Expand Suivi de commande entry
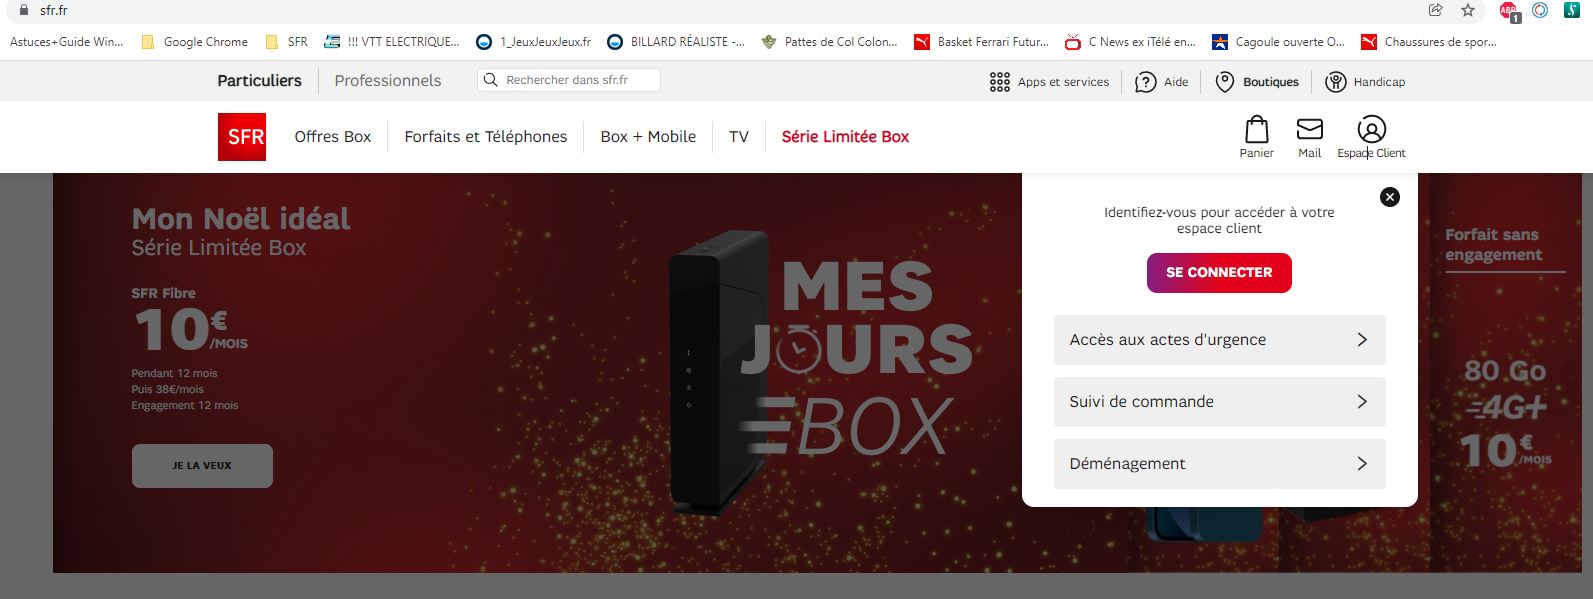 click(x=1220, y=402)
